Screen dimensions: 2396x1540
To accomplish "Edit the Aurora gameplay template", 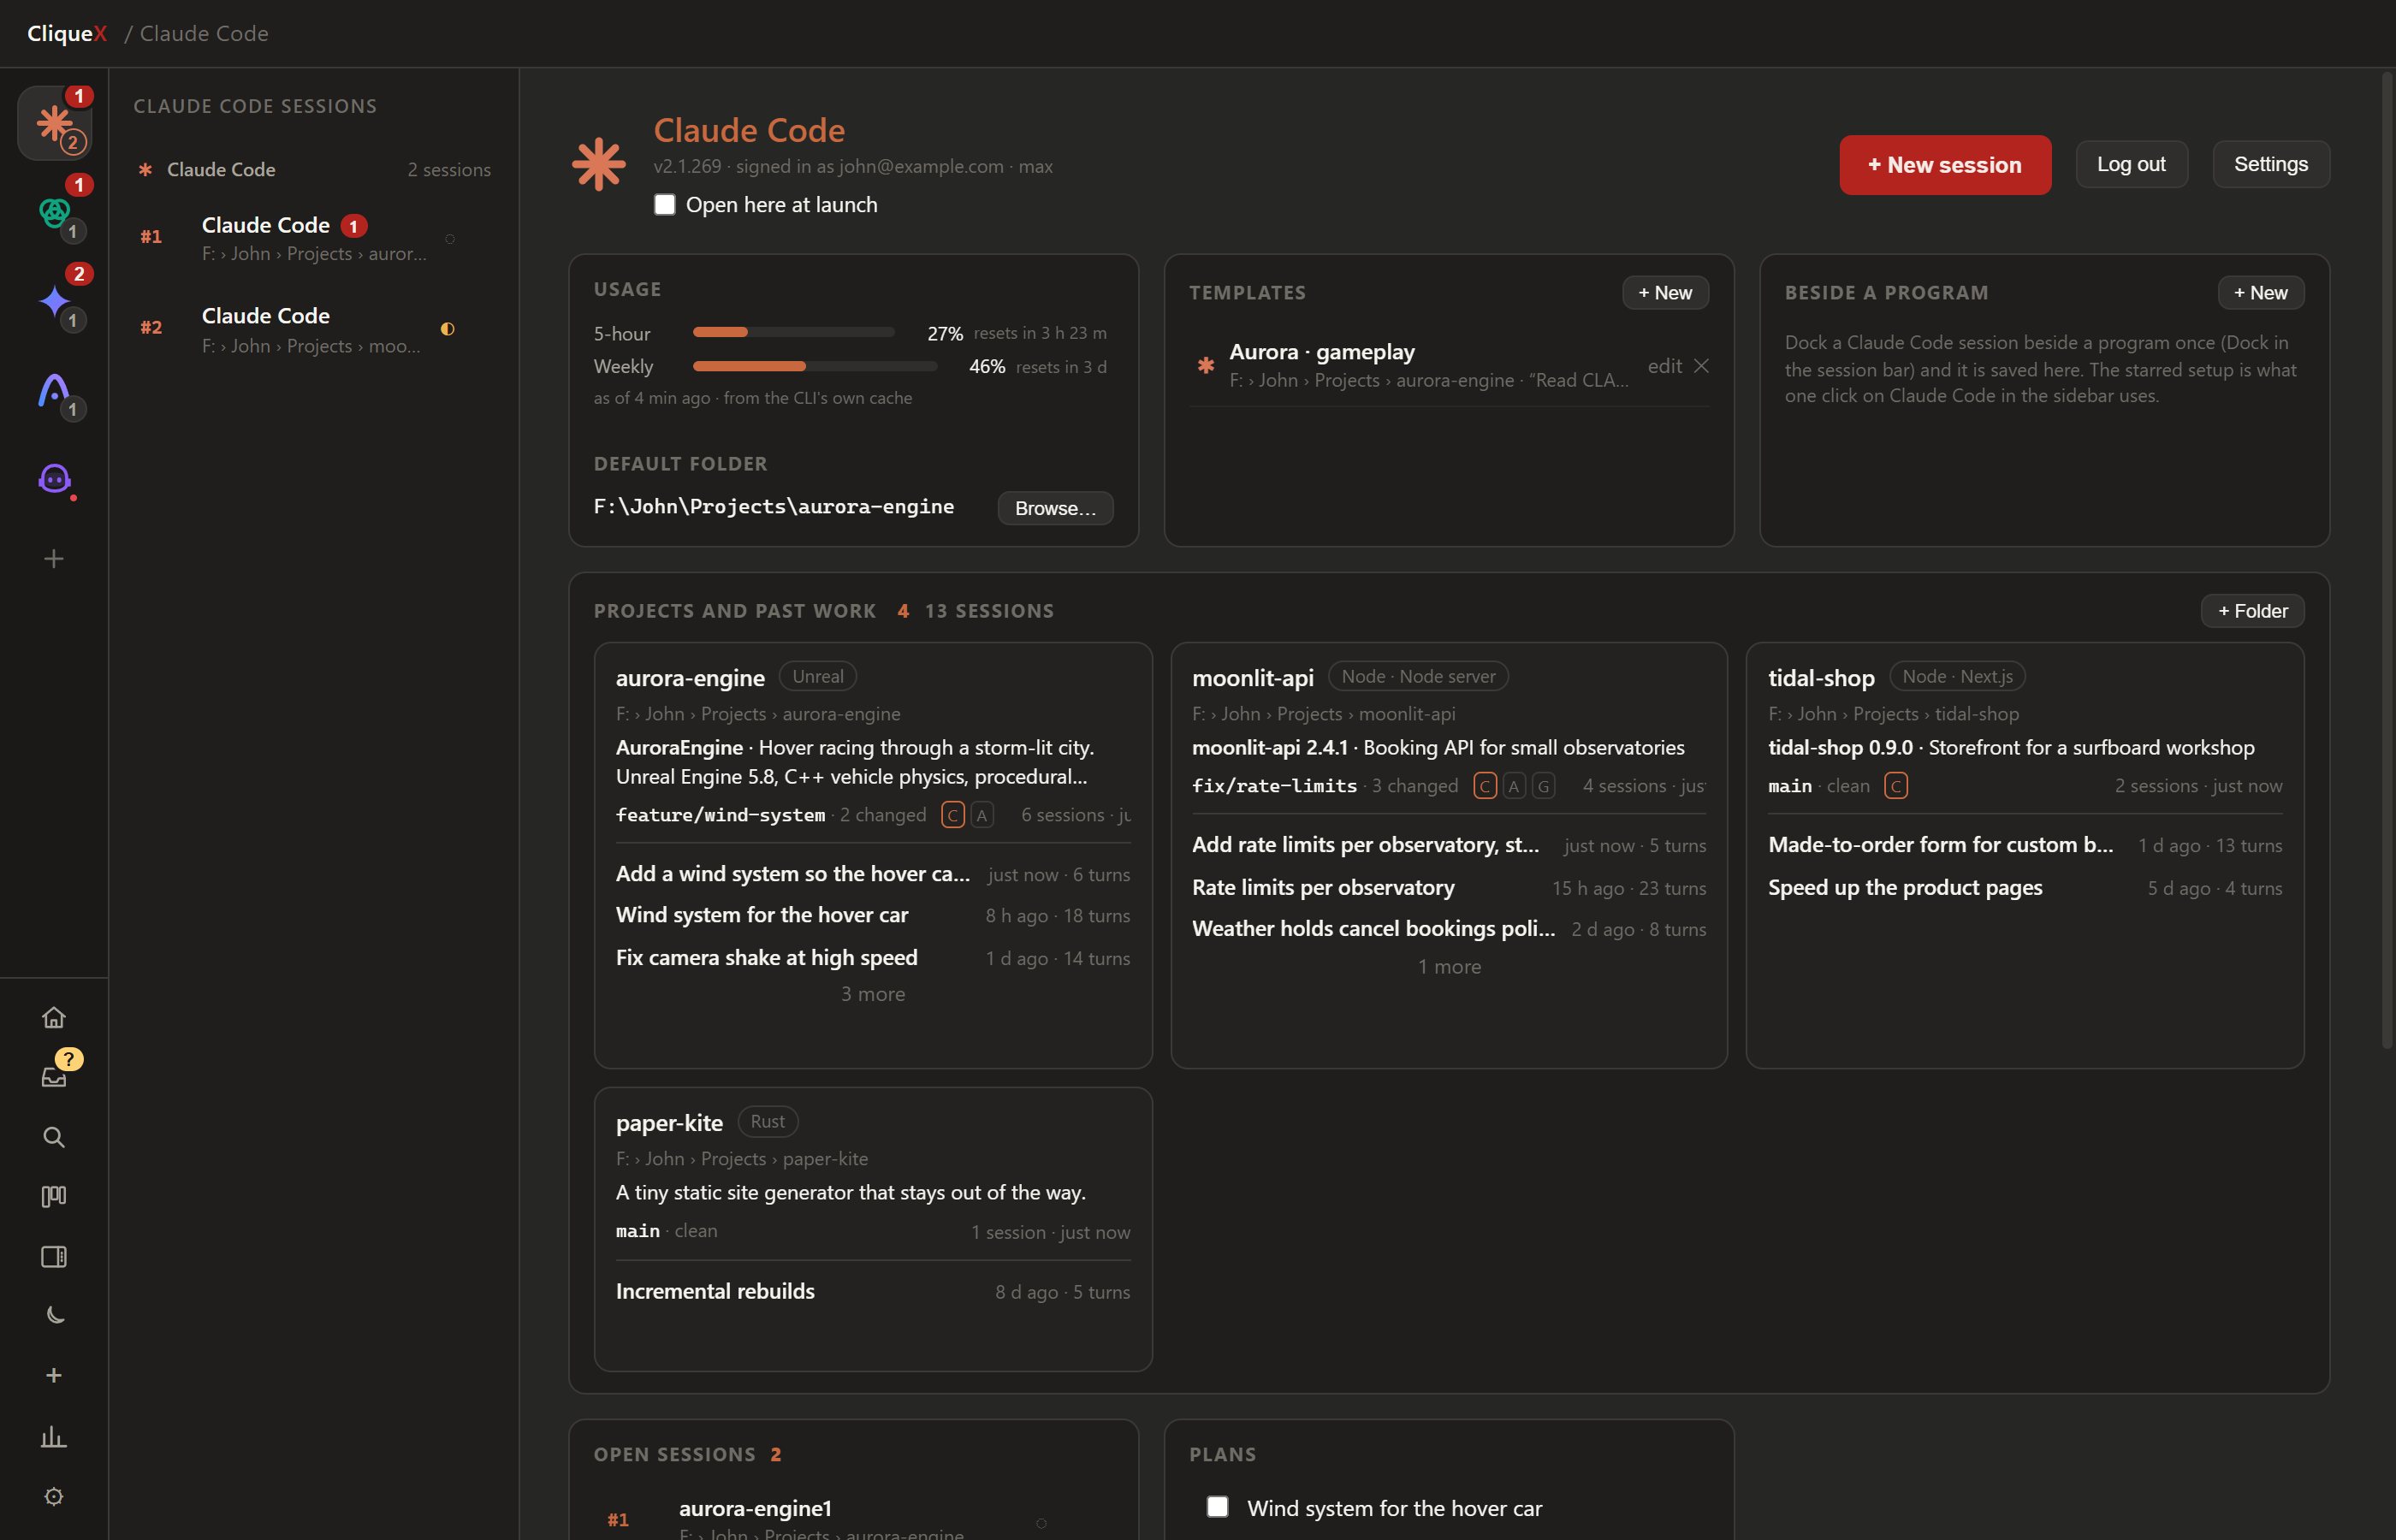I will [1664, 366].
